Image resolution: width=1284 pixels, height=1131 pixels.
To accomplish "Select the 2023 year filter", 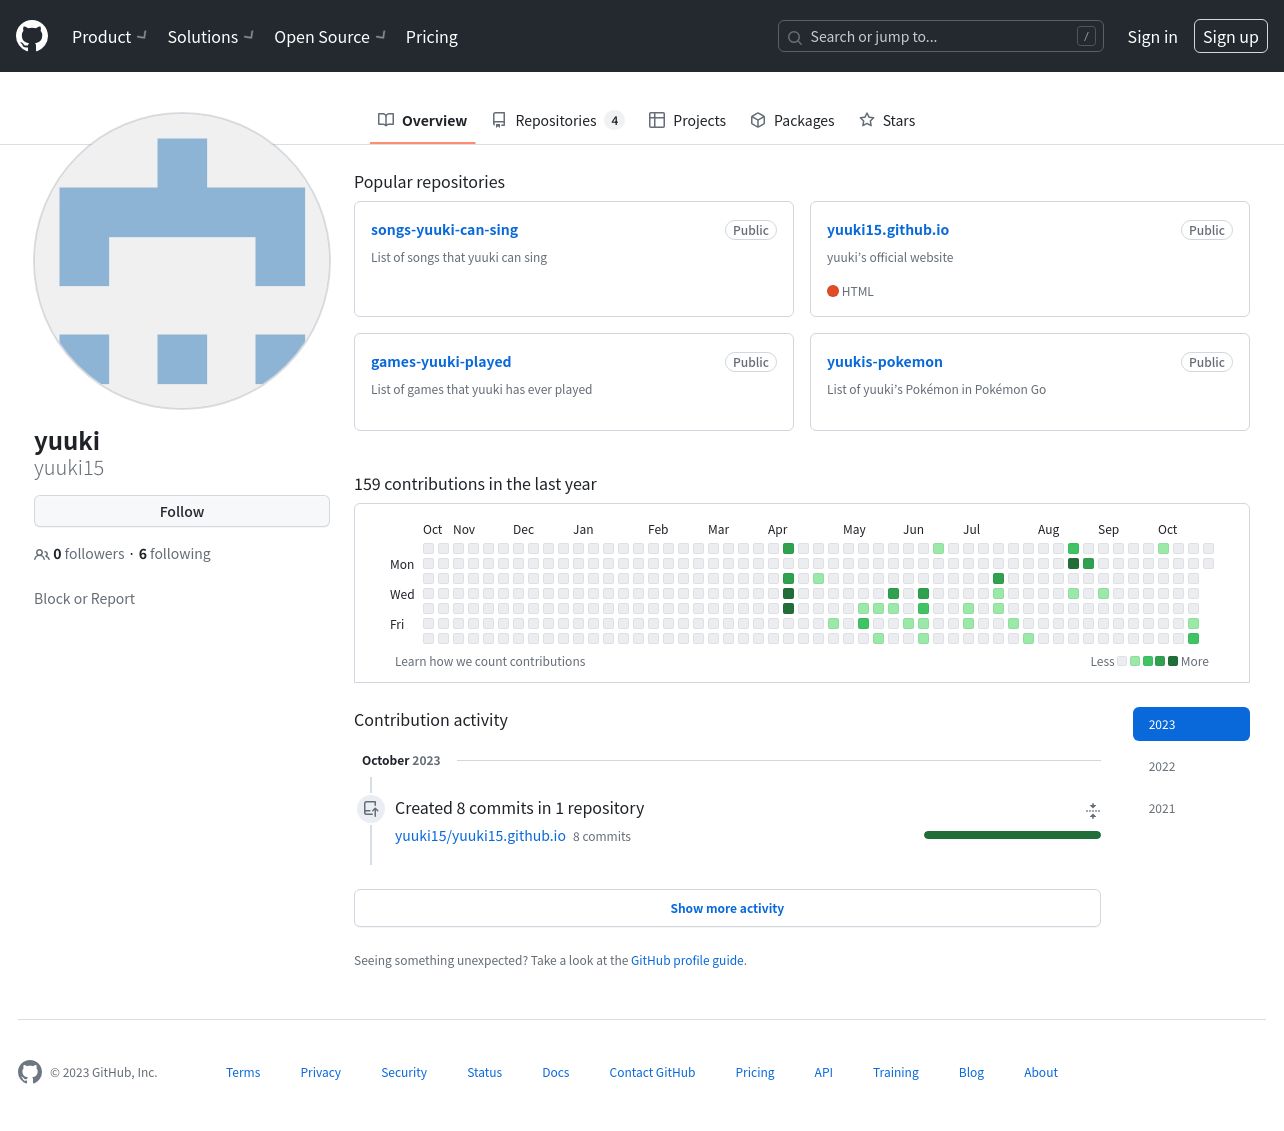I will (x=1191, y=724).
